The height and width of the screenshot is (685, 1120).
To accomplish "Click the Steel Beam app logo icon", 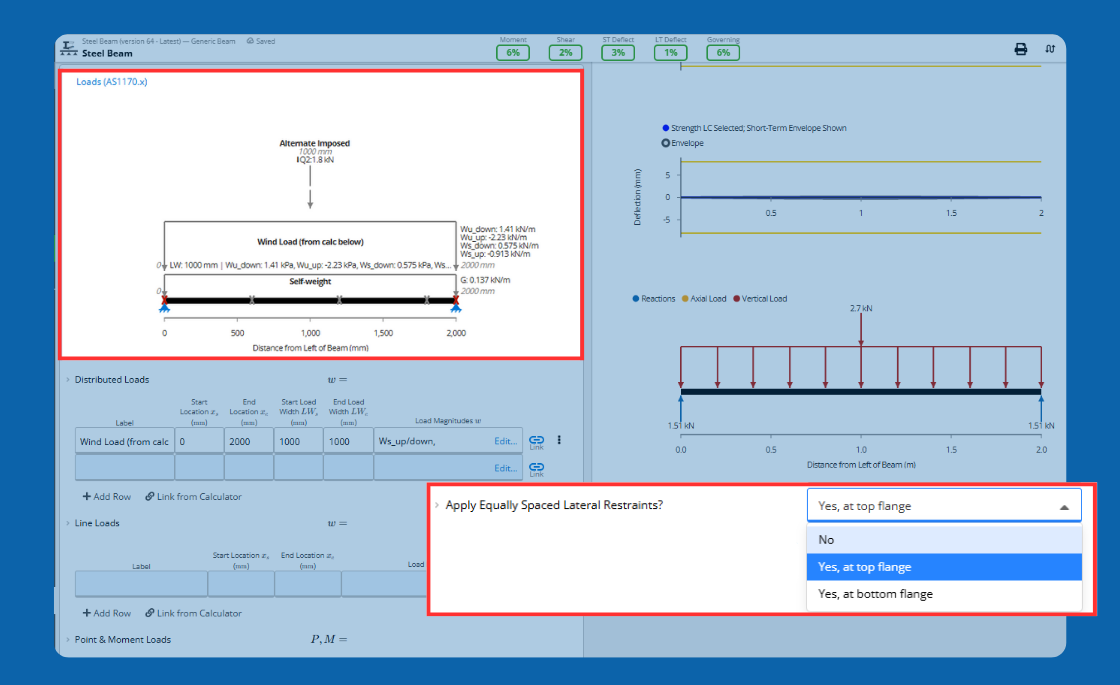I will click(69, 48).
